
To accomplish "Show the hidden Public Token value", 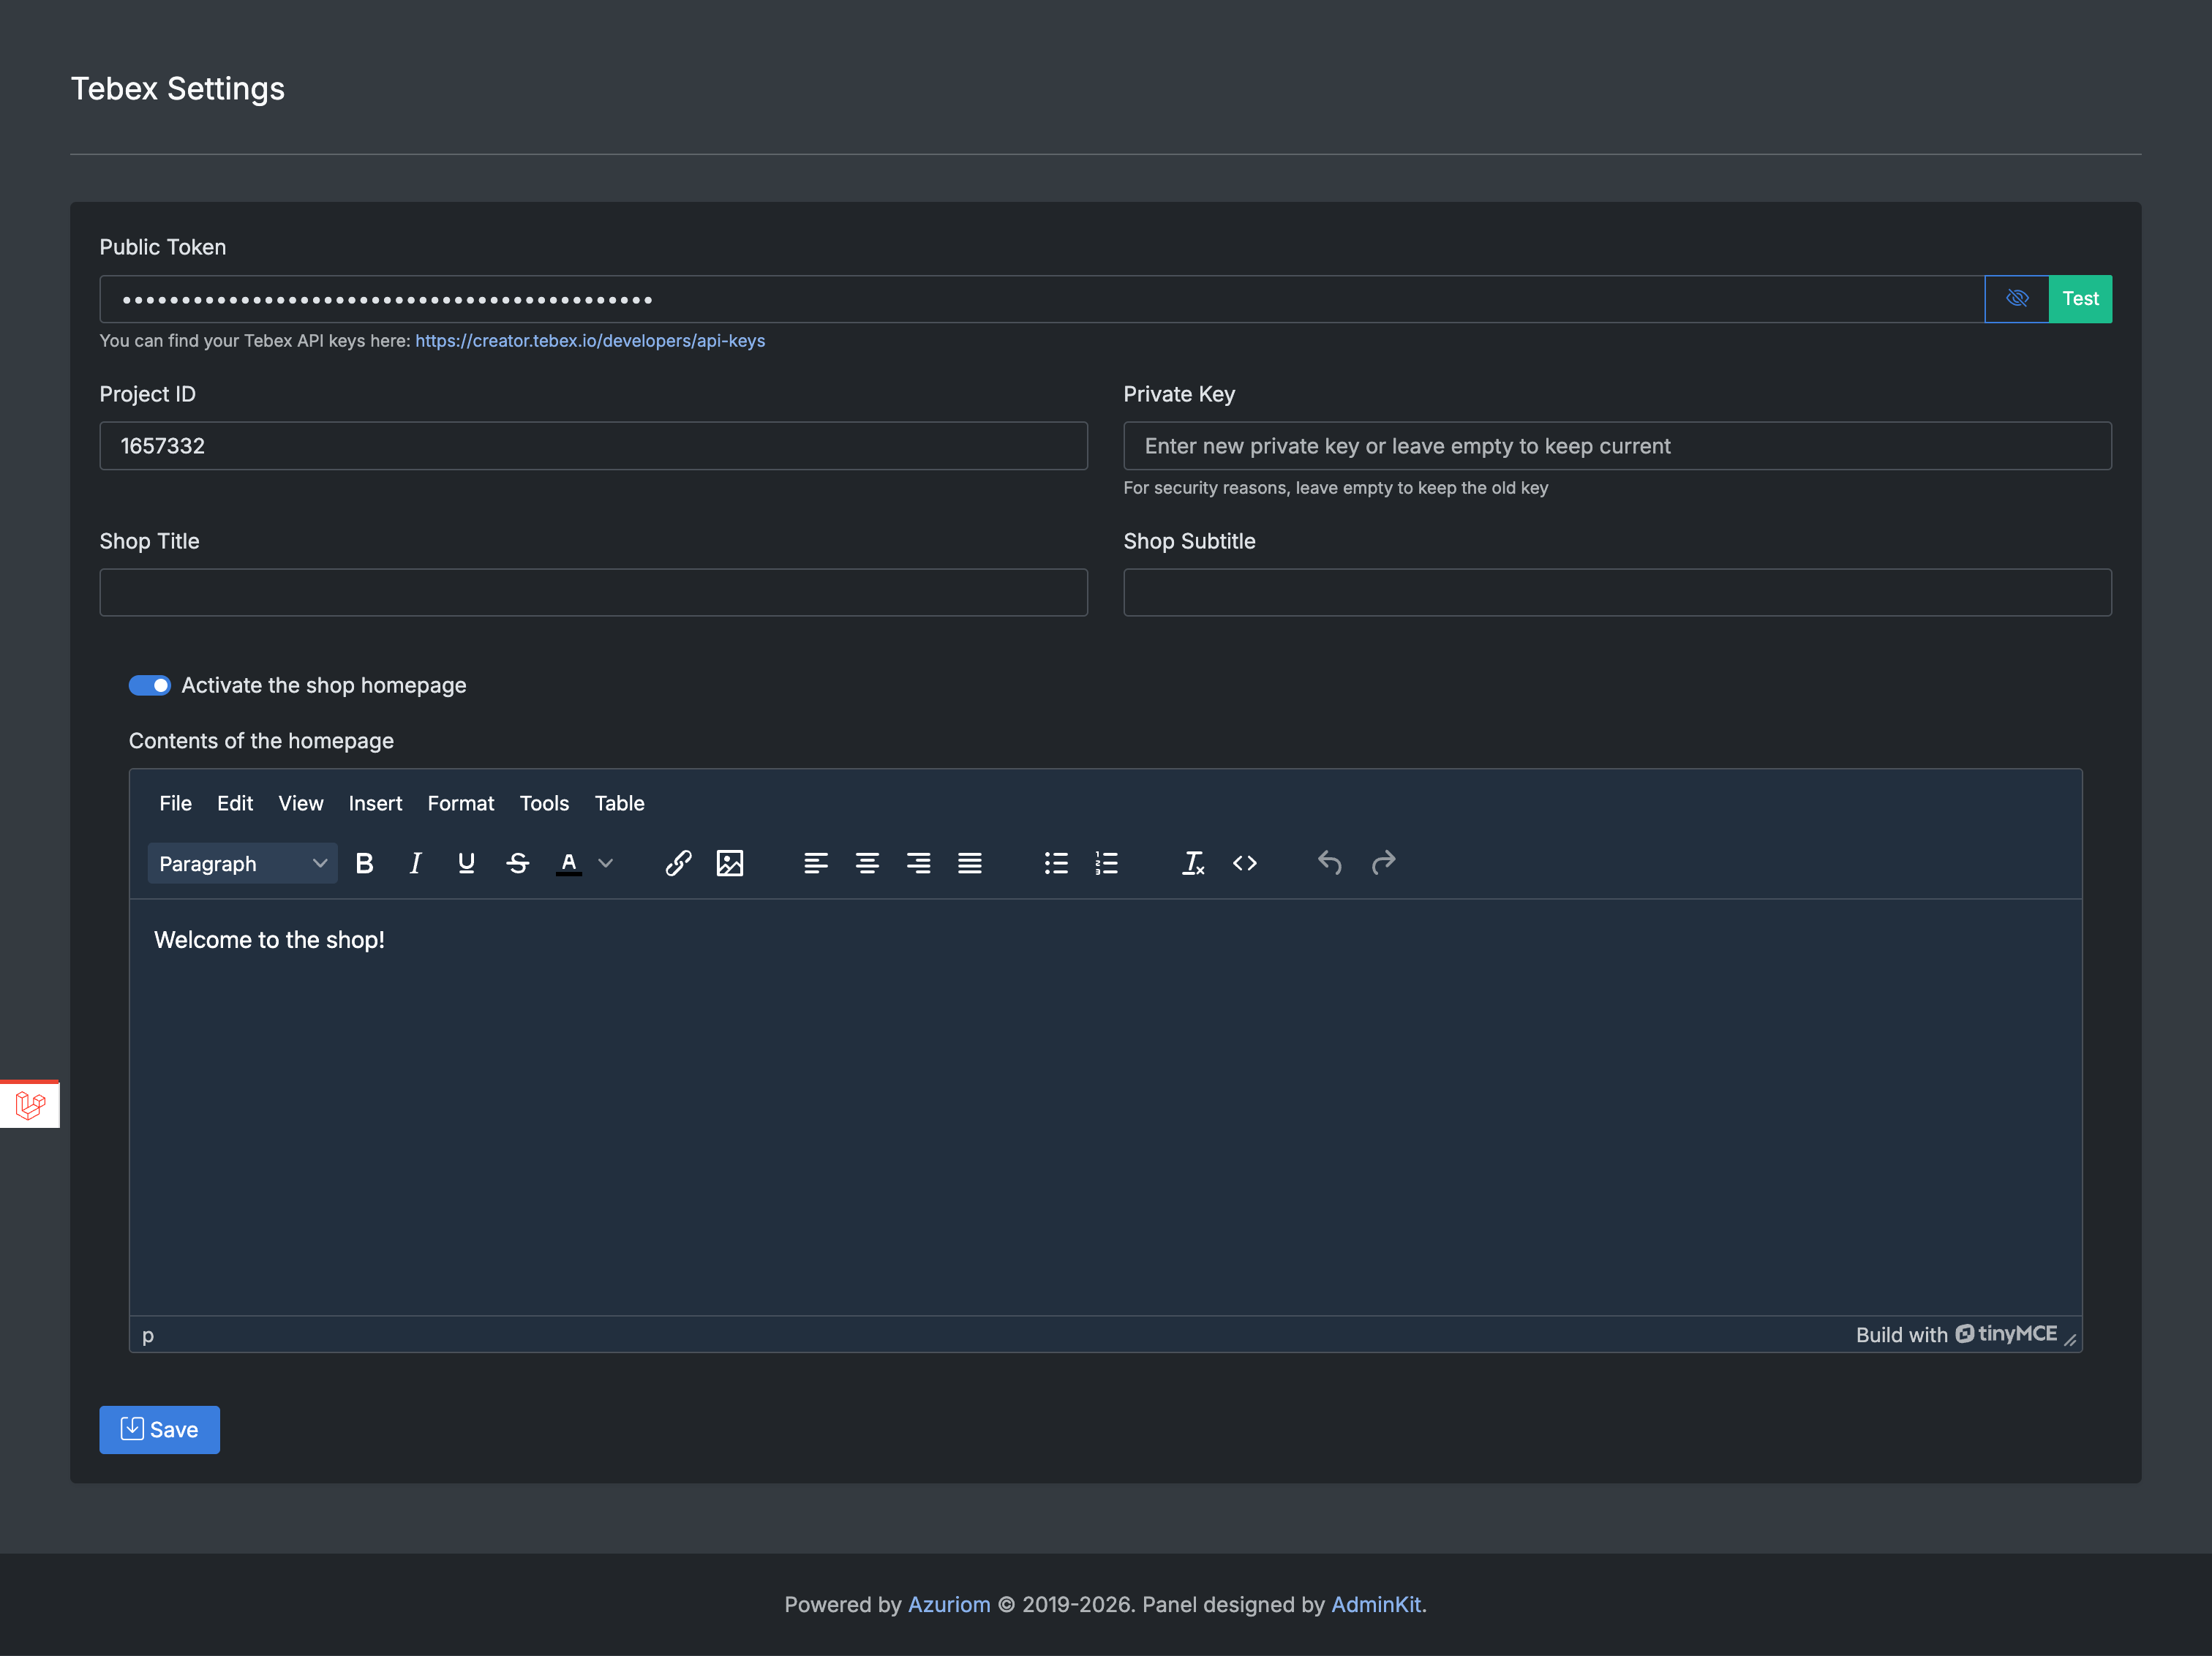I will point(2016,299).
